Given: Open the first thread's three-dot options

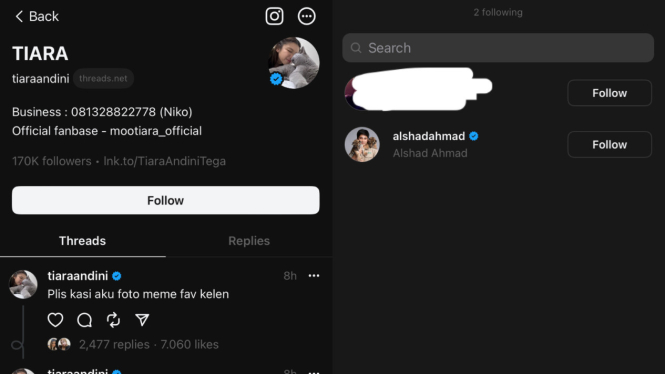Looking at the screenshot, I should (314, 276).
